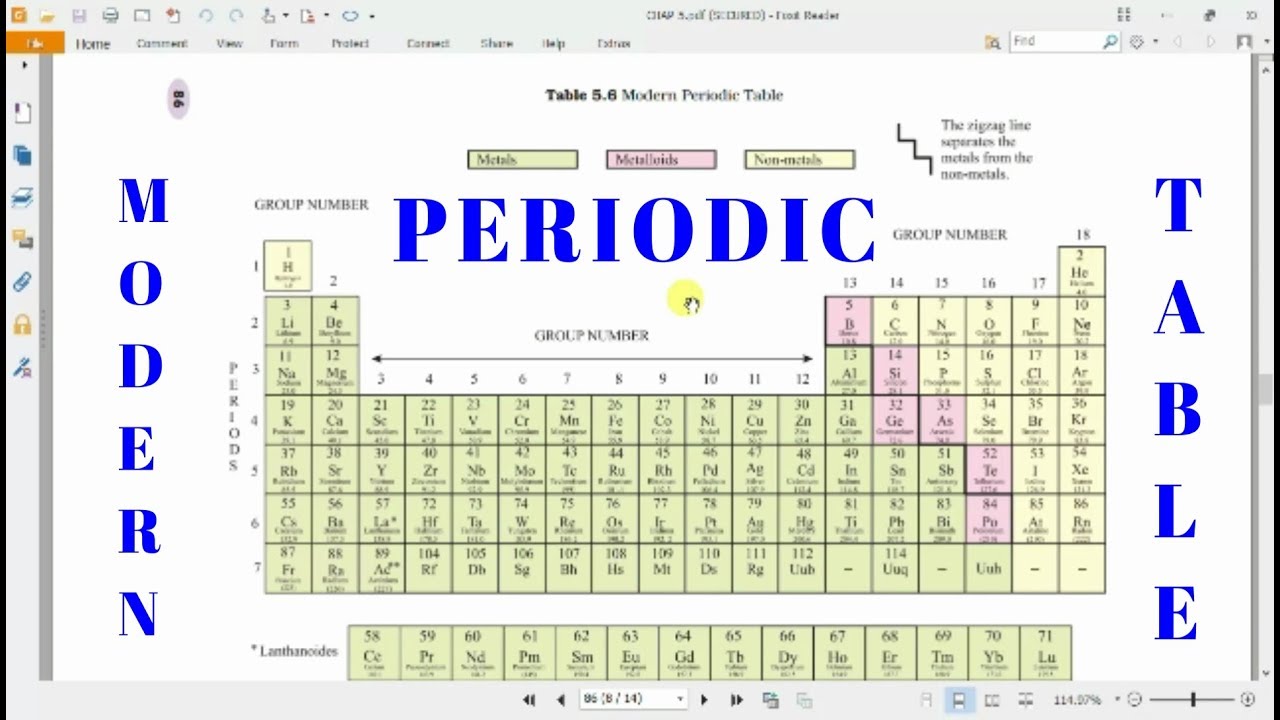Switch to the Form tab

(x=284, y=44)
